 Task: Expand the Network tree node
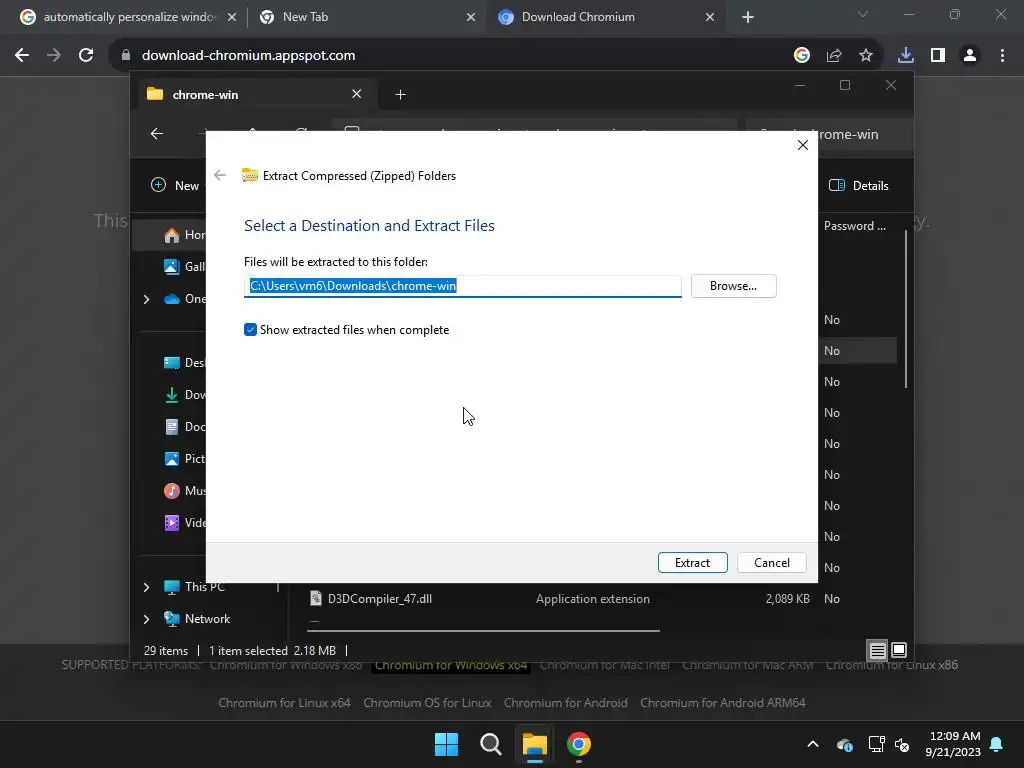tap(146, 619)
